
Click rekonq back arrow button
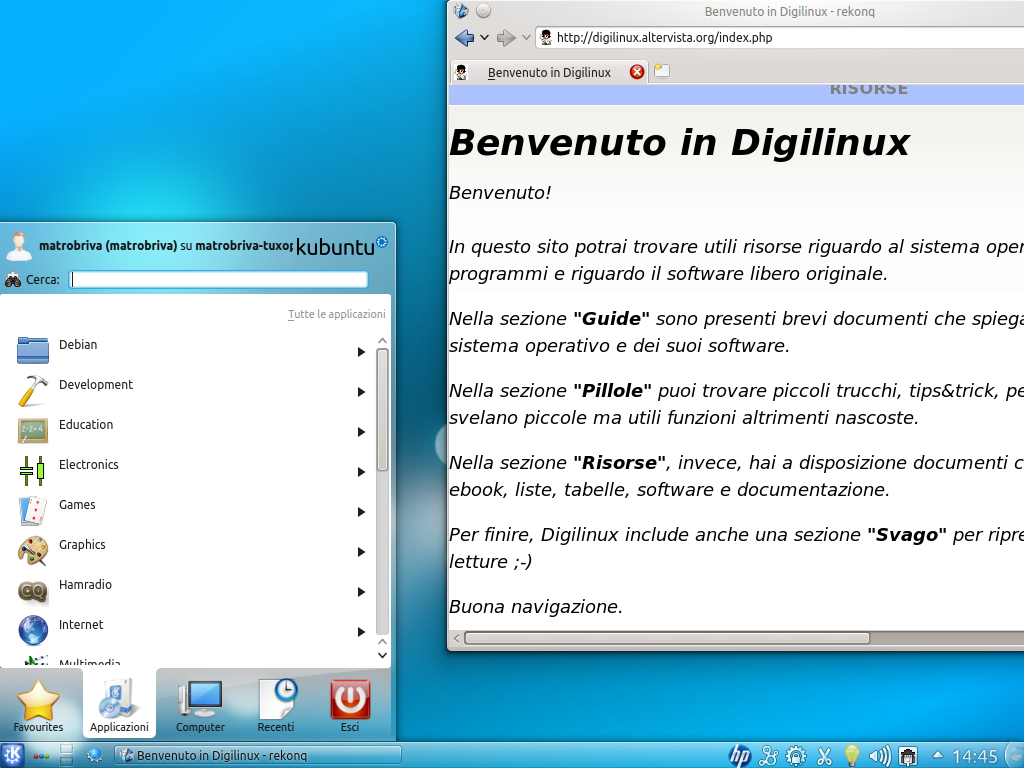[x=464, y=38]
